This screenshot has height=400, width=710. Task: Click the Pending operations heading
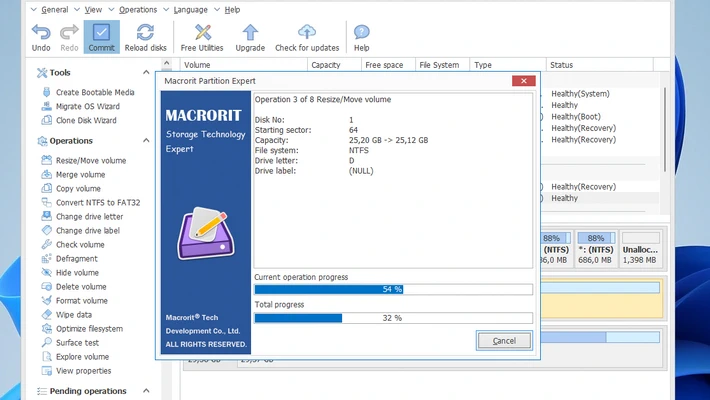tap(88, 391)
